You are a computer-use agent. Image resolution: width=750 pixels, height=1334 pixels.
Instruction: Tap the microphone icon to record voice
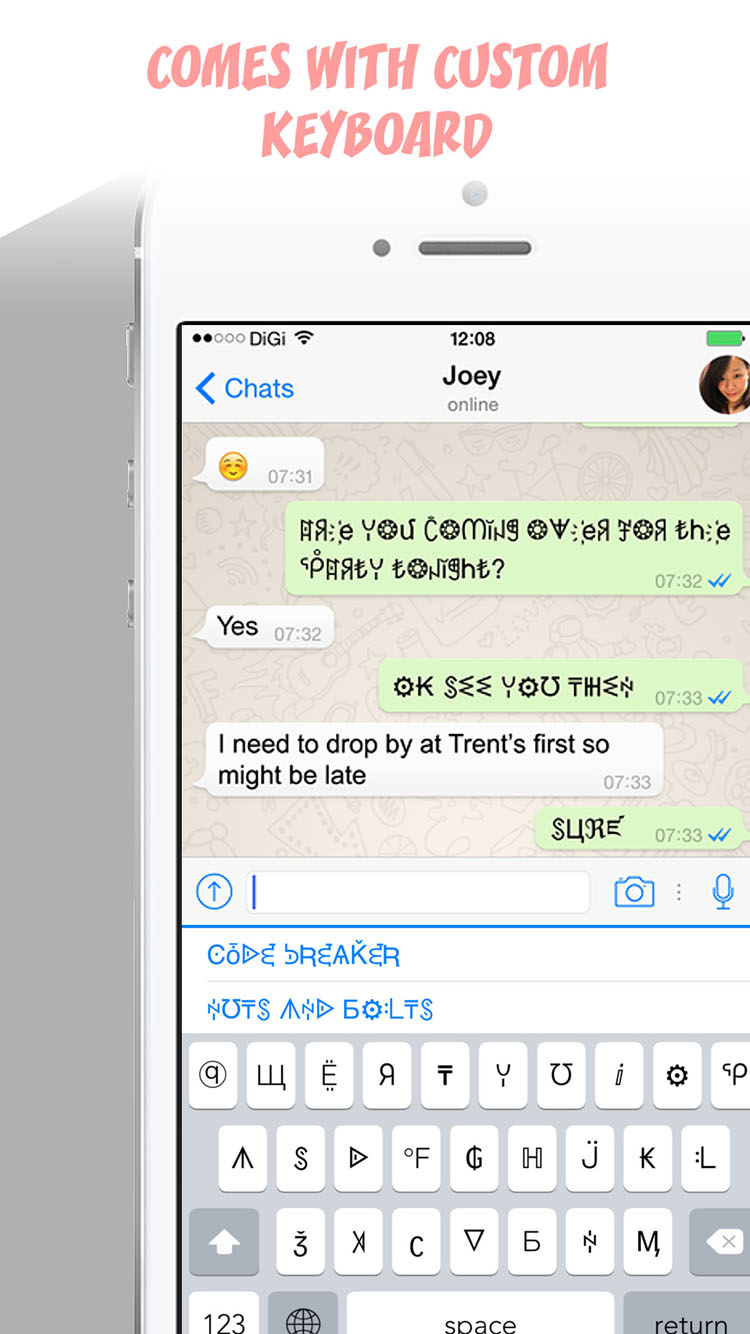pyautogui.click(x=723, y=891)
